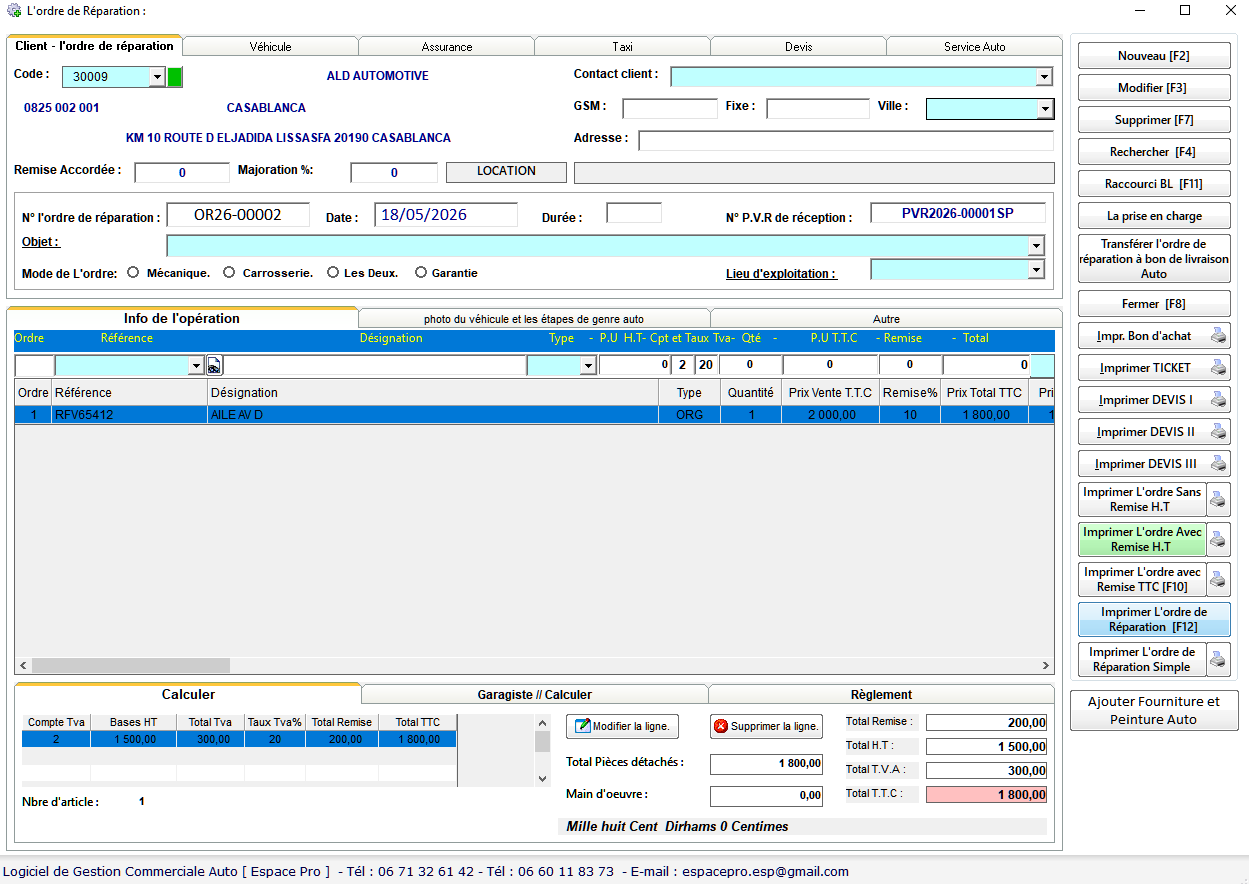Open the client Code dropdown
The image size is (1249, 884).
(156, 77)
